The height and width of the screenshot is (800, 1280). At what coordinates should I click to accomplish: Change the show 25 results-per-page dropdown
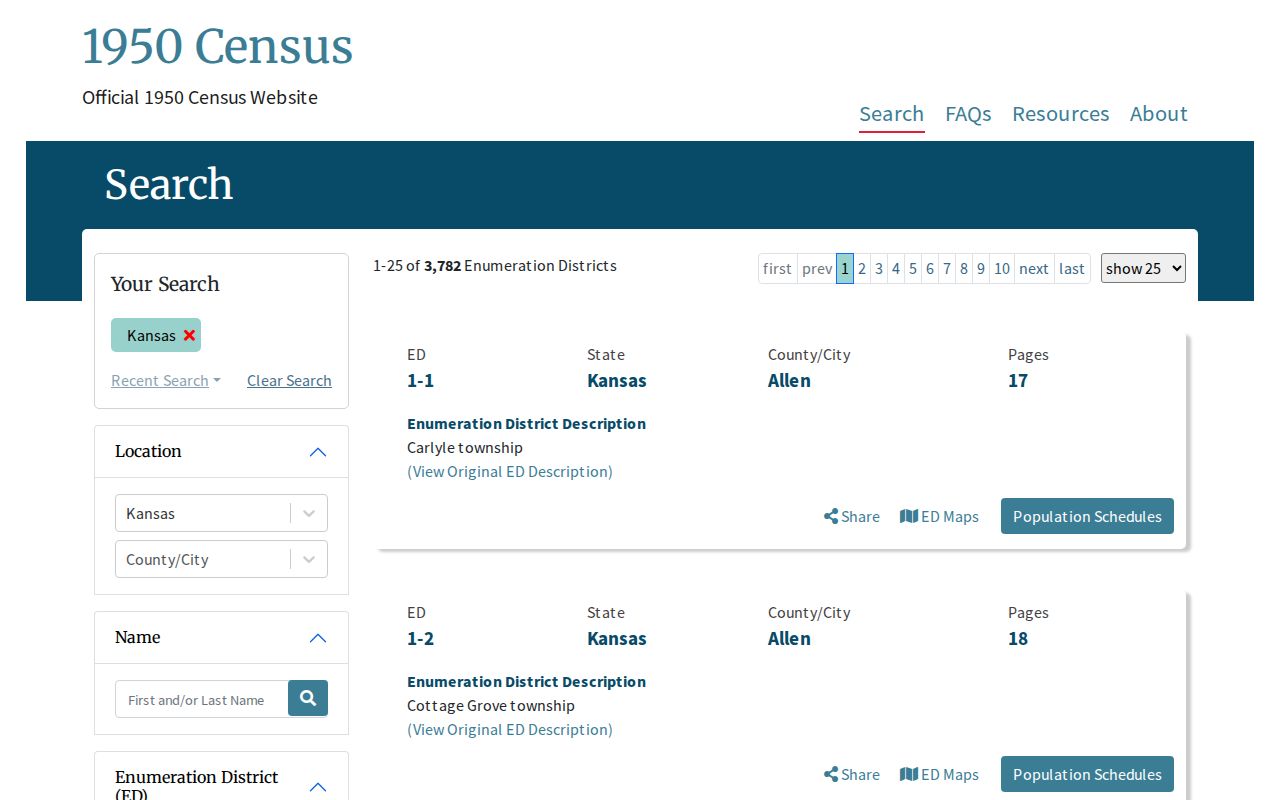[1143, 268]
